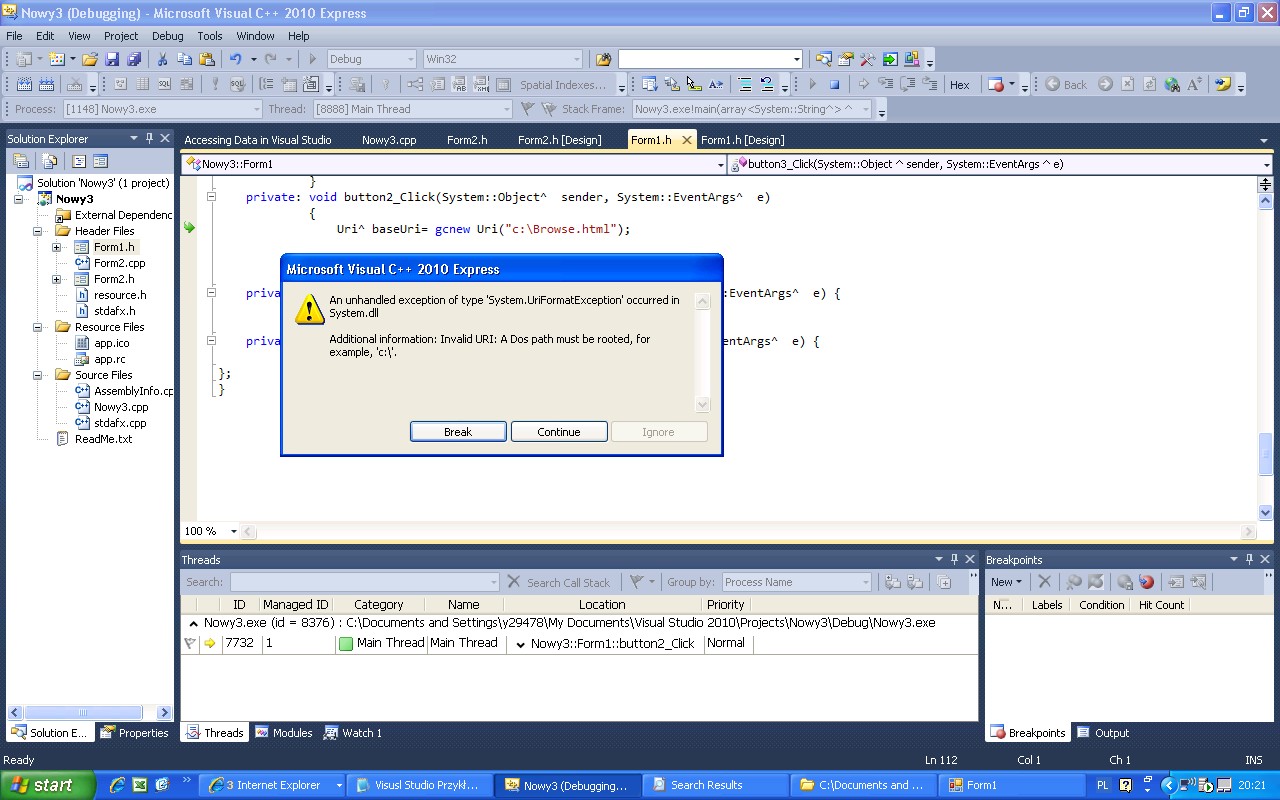The width and height of the screenshot is (1280, 800).
Task: Click the web browser Back button
Action: pyautogui.click(x=1066, y=85)
